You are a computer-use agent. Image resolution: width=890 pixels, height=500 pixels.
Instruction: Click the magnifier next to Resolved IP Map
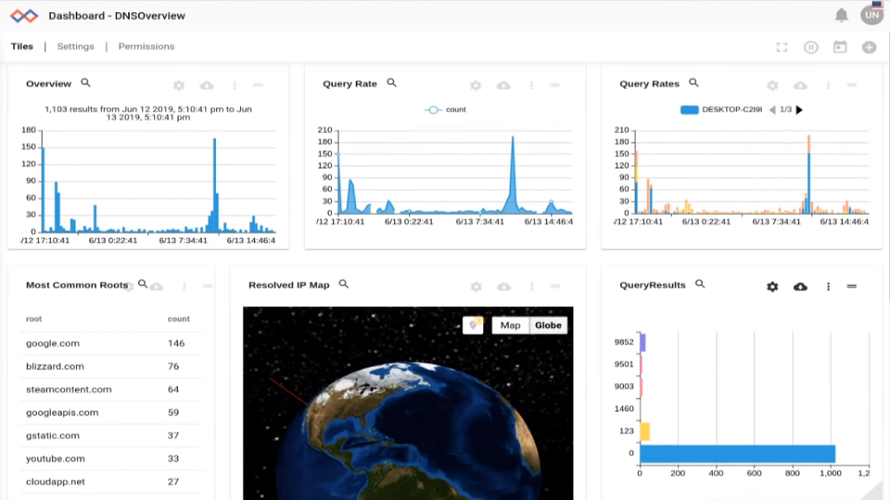[x=344, y=285]
